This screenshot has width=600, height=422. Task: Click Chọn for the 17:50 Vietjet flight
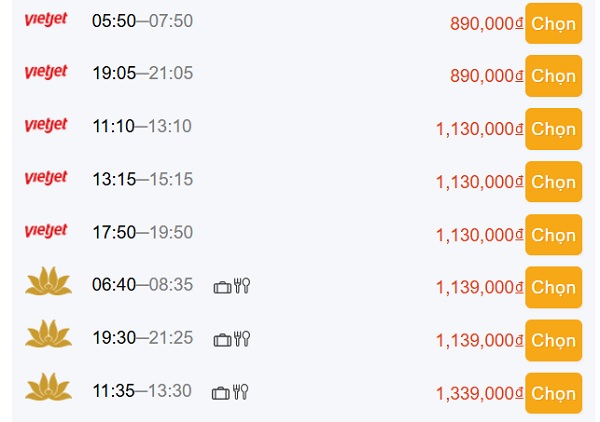[553, 235]
